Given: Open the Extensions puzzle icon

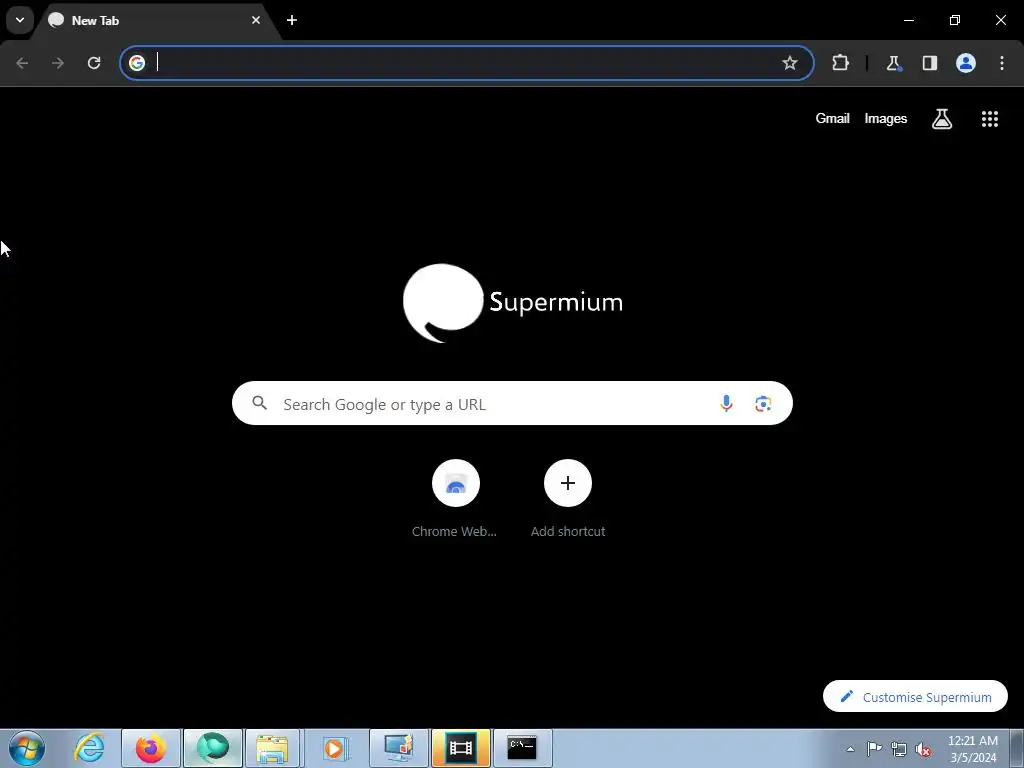Looking at the screenshot, I should (840, 63).
